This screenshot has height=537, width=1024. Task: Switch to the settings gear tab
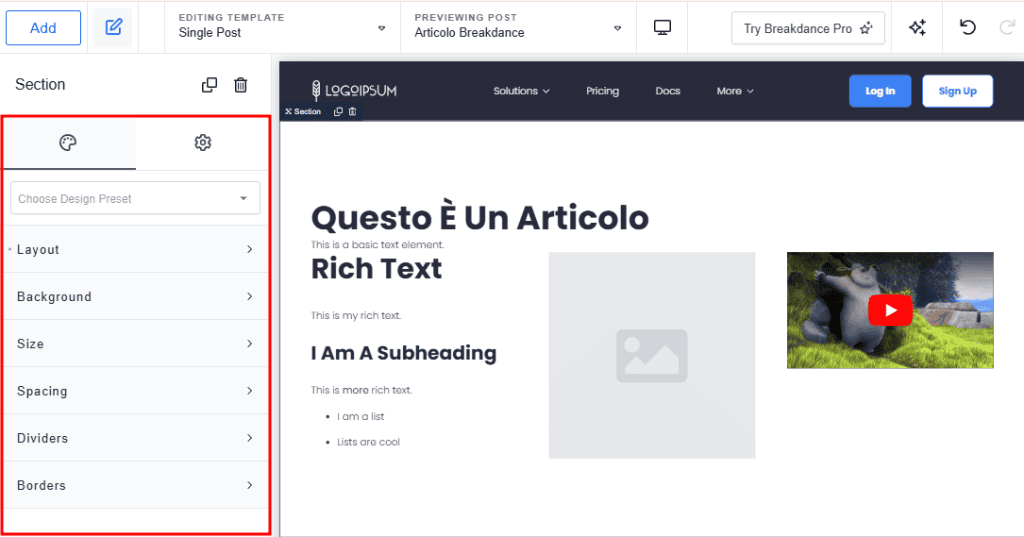[x=202, y=143]
